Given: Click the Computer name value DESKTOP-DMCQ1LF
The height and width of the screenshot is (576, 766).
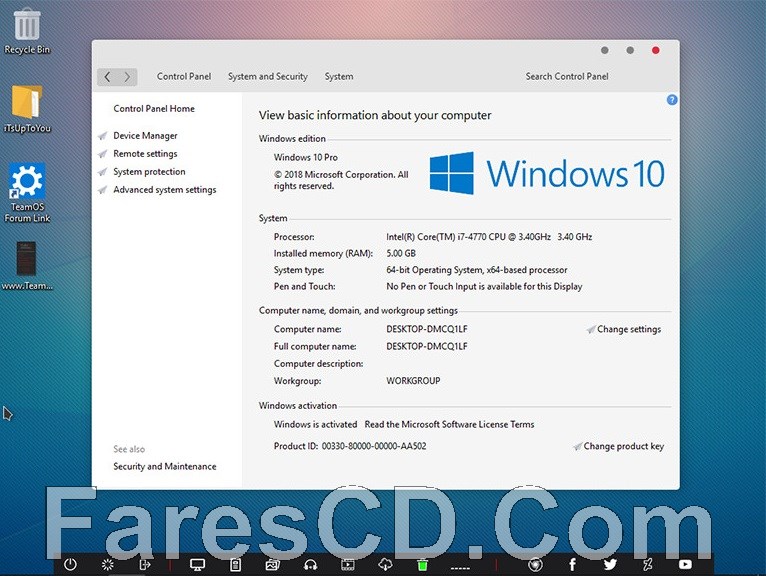Looking at the screenshot, I should click(427, 329).
